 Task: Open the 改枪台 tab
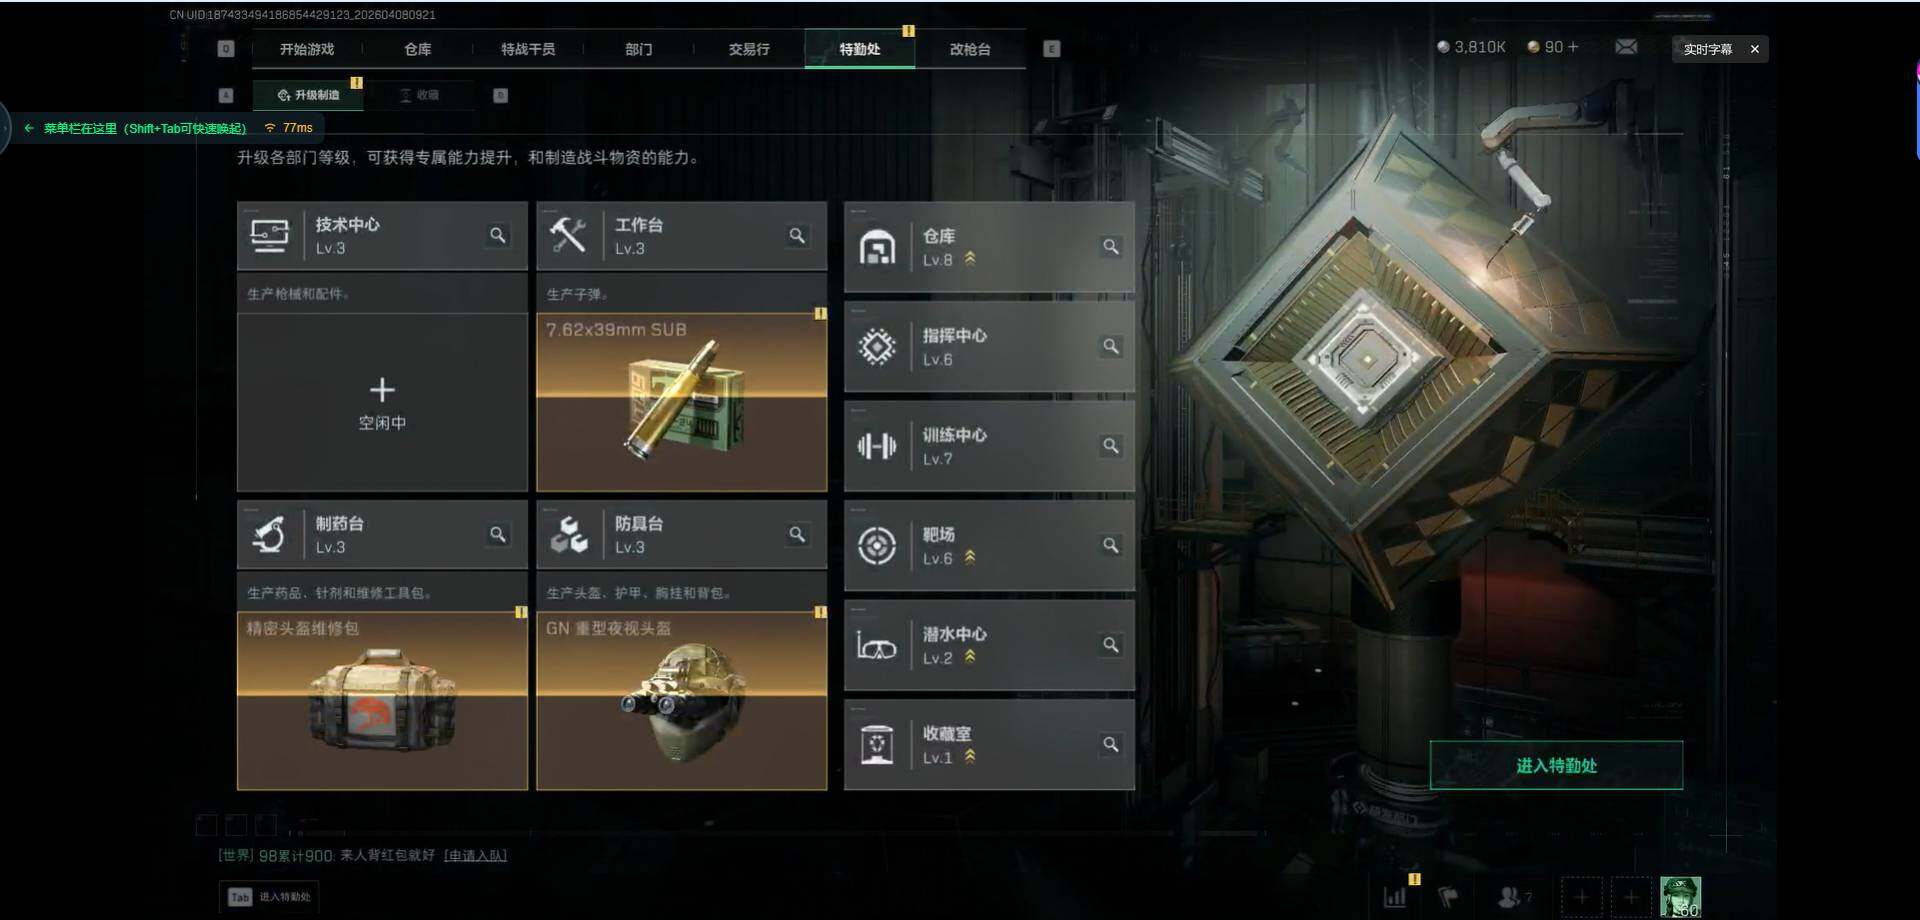[x=970, y=49]
